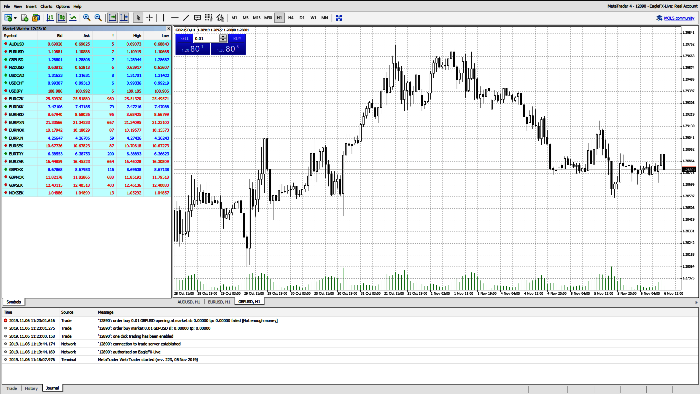Image resolution: width=700 pixels, height=394 pixels.
Task: Select the trendline drawing tool
Action: pyautogui.click(x=186, y=17)
